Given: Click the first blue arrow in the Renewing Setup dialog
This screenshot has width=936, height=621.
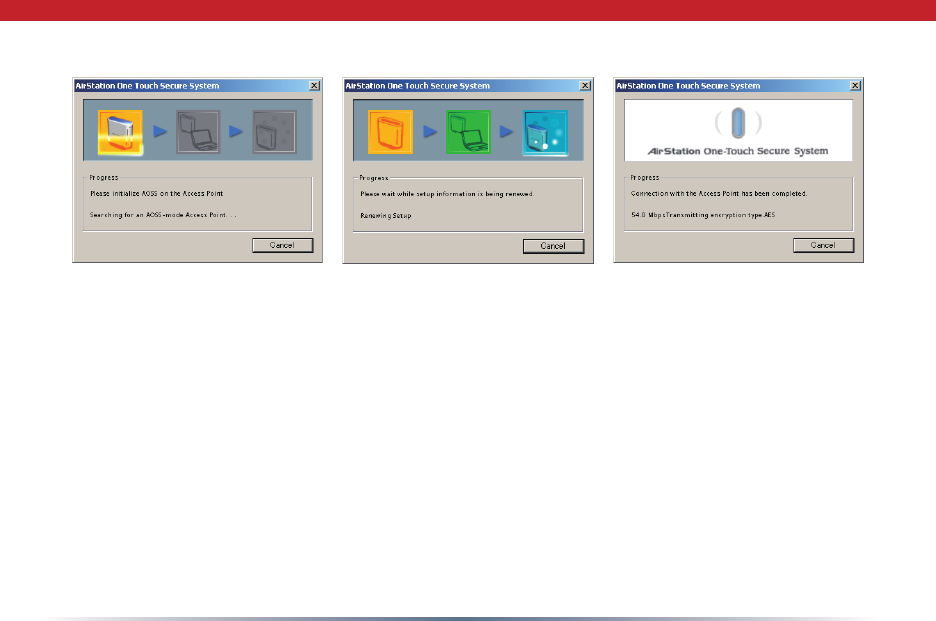Looking at the screenshot, I should (430, 131).
